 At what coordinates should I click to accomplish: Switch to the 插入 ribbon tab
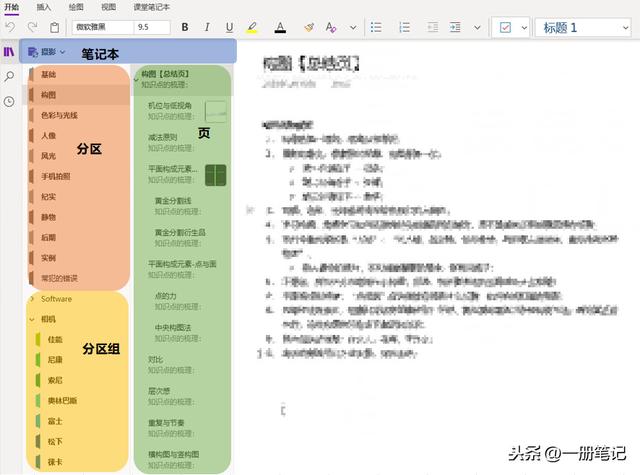point(44,7)
